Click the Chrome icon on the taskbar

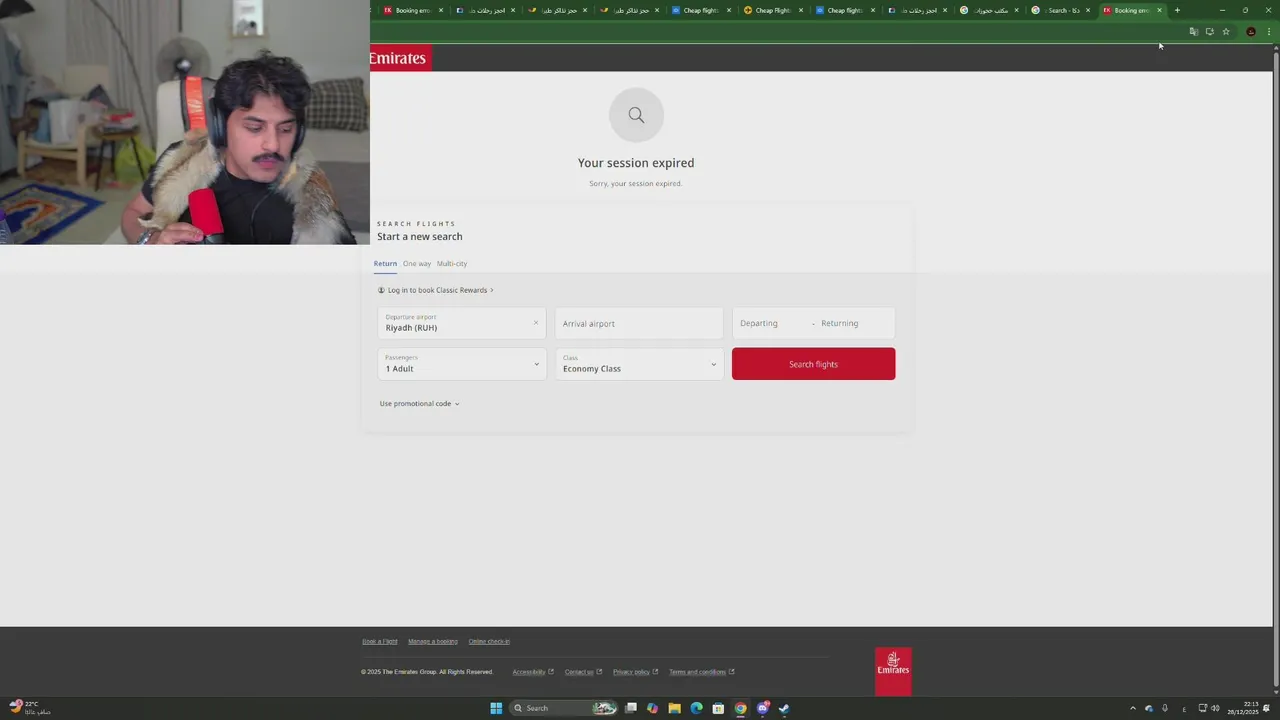740,708
